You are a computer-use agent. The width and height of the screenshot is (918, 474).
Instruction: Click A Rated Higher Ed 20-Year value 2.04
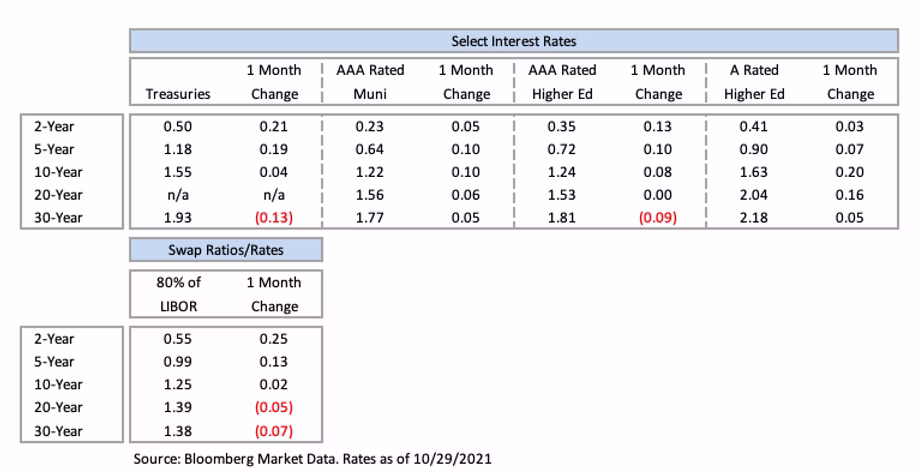tap(754, 195)
